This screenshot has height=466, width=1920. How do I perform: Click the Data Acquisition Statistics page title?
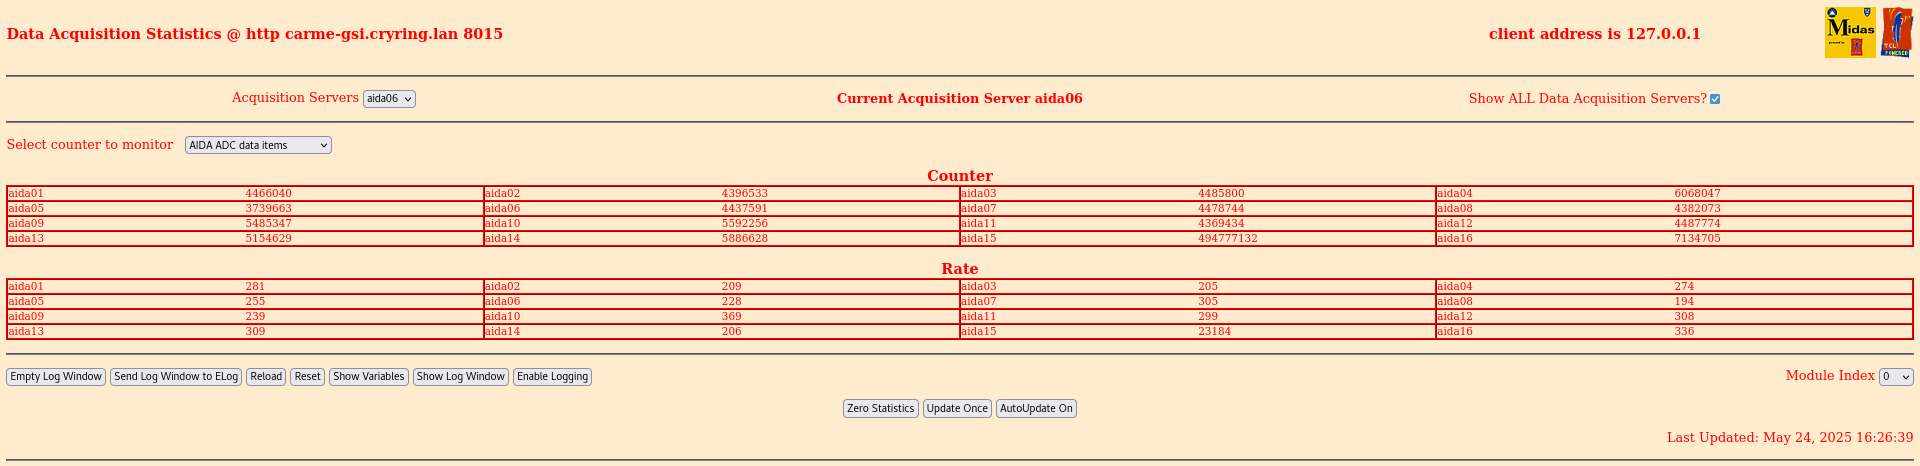[x=255, y=34]
